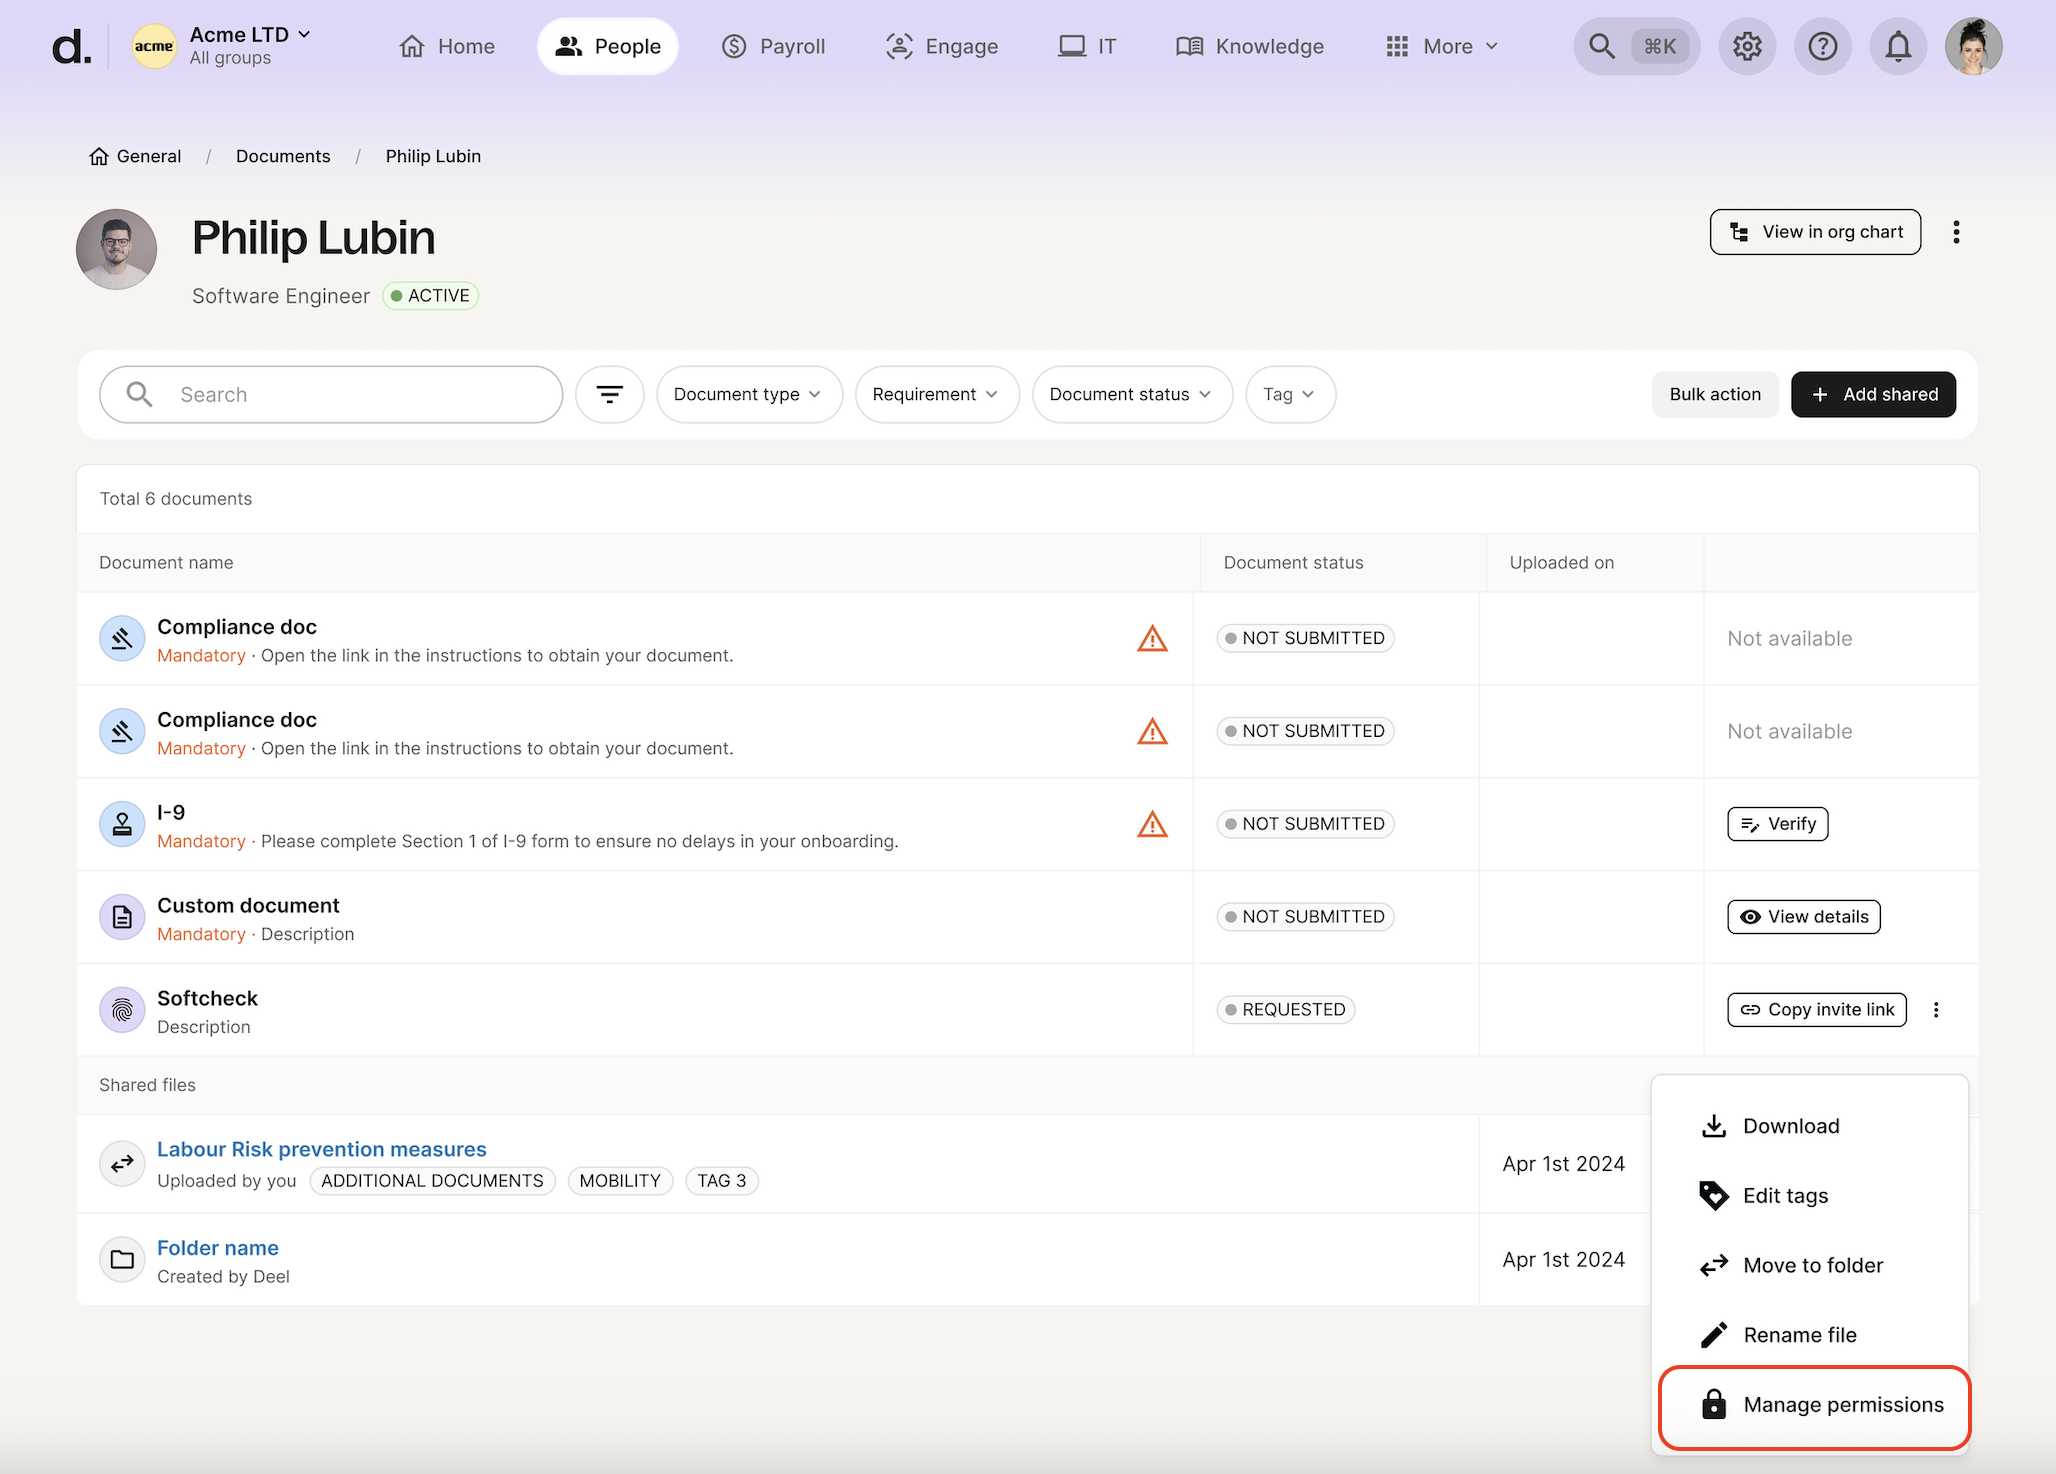The image size is (2056, 1474).
Task: Choose Move to folder menu option
Action: (x=1812, y=1265)
